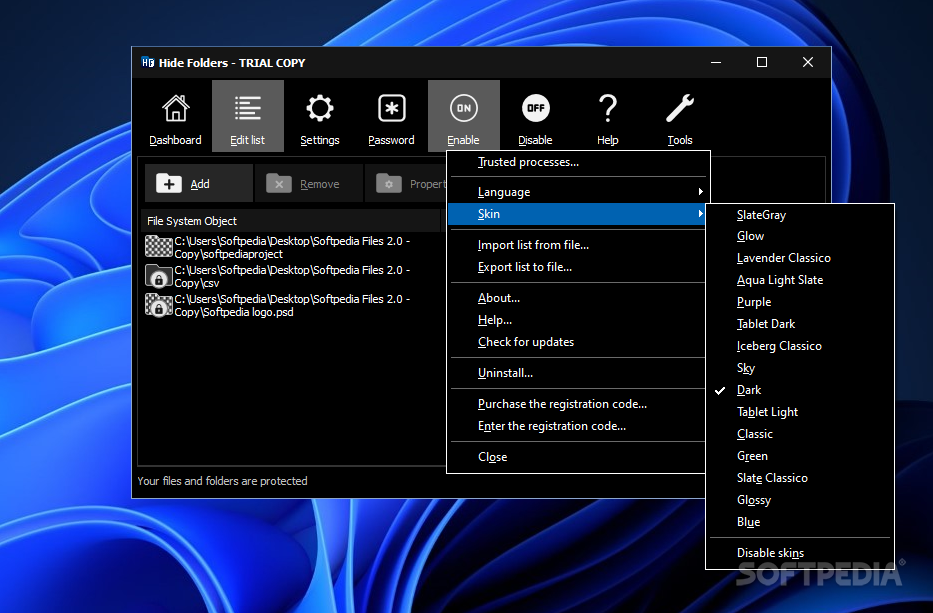933x613 pixels.
Task: Select the softpediaproject path row
Action: [292, 248]
